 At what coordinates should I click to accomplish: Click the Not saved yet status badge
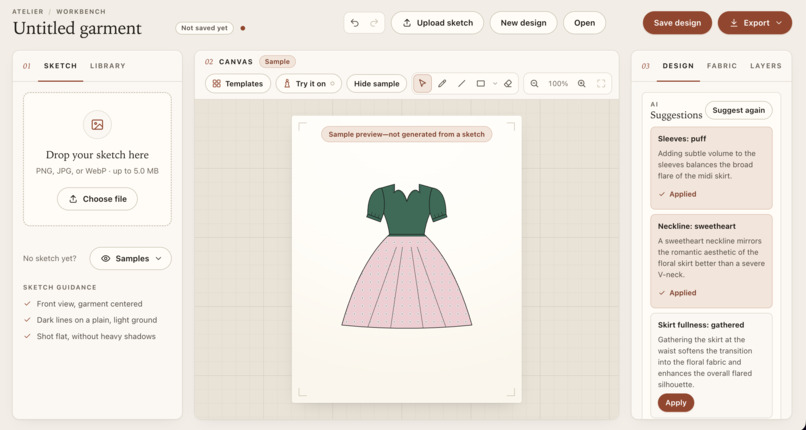pos(204,28)
